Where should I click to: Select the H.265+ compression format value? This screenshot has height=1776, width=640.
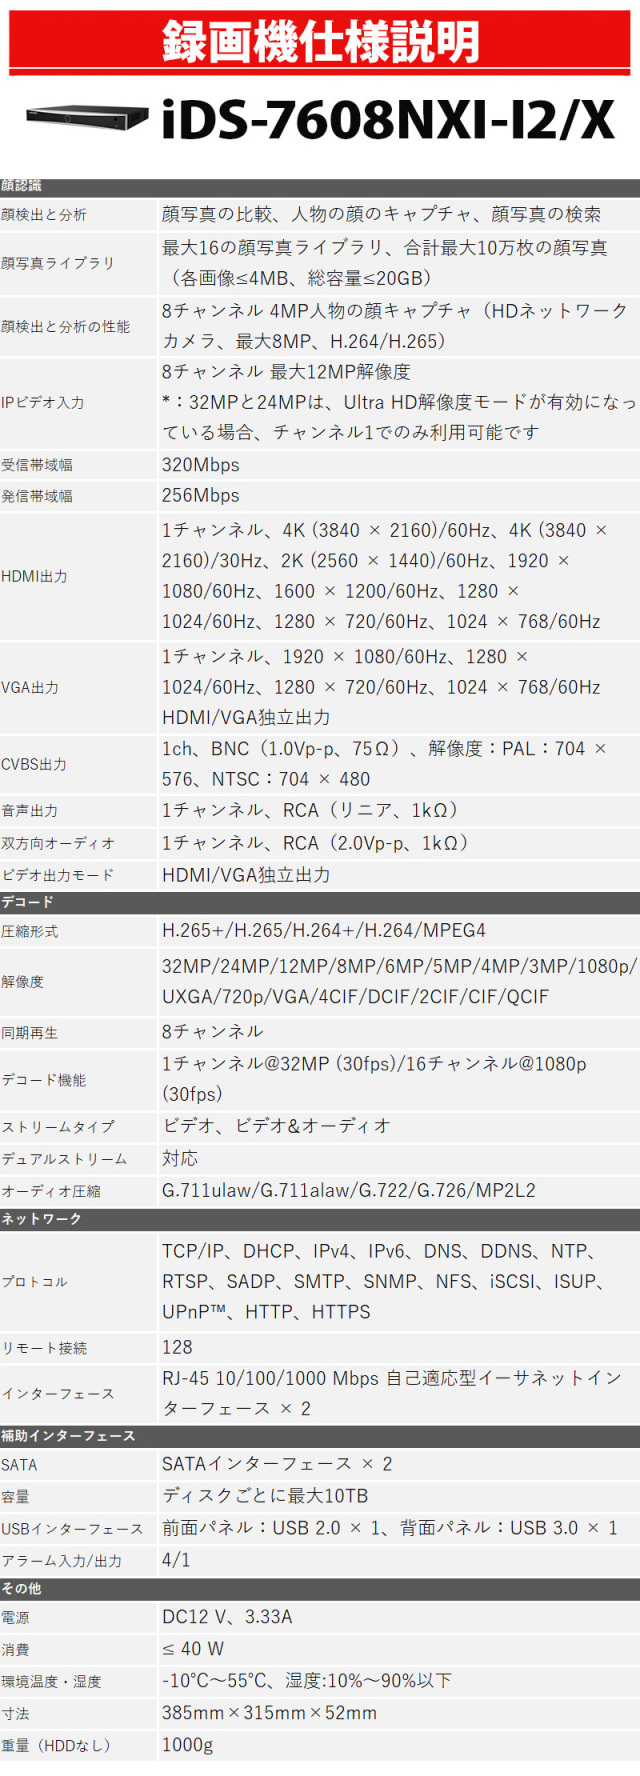pyautogui.click(x=324, y=931)
